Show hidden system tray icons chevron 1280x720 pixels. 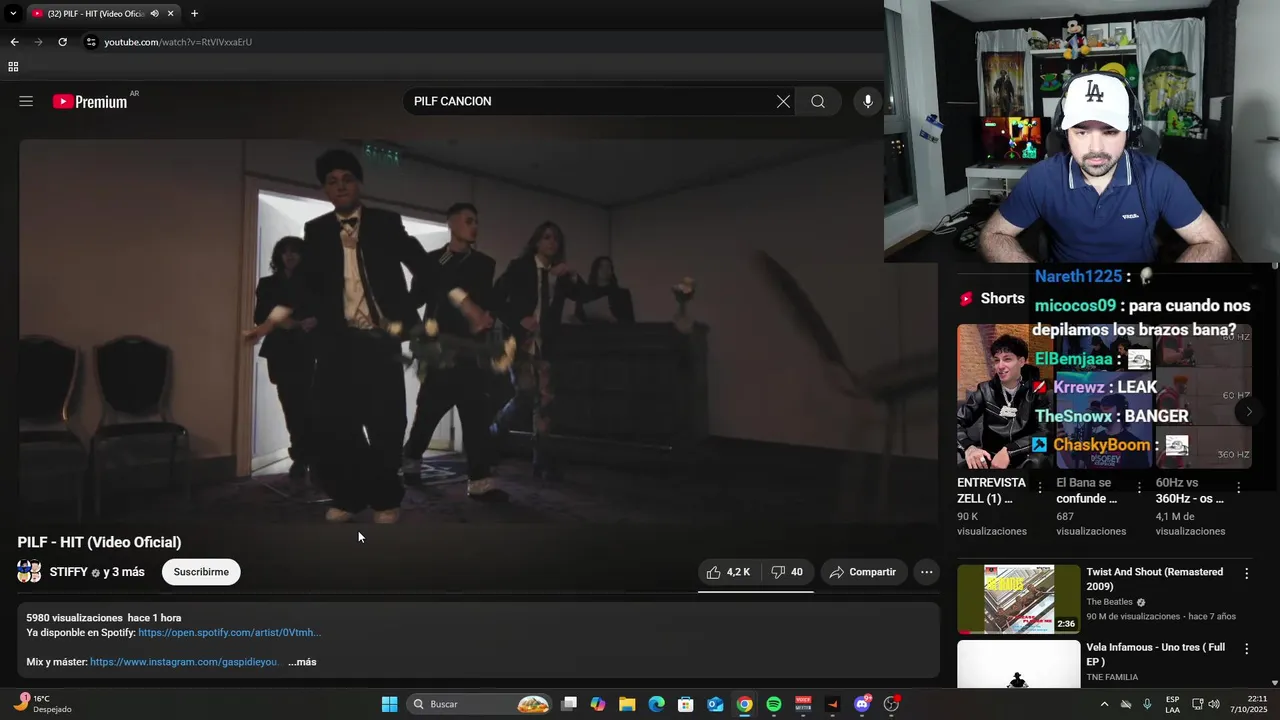click(1104, 704)
